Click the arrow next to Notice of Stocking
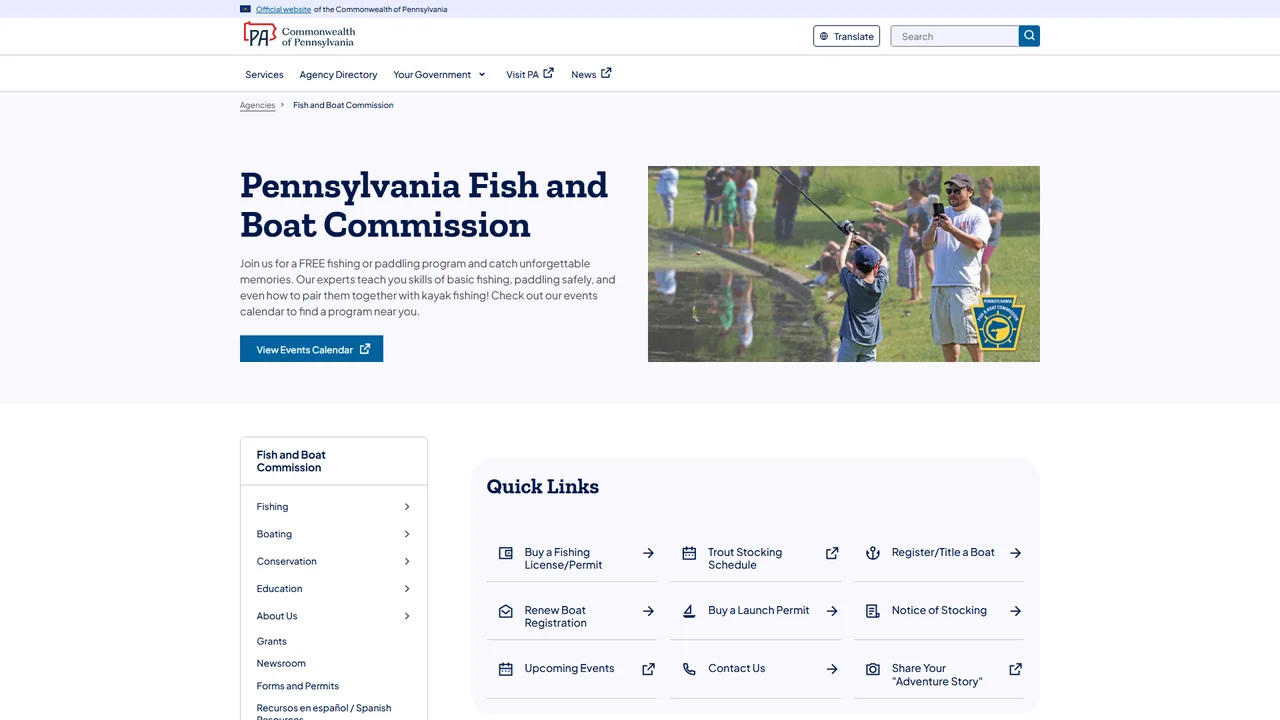 (x=1015, y=611)
